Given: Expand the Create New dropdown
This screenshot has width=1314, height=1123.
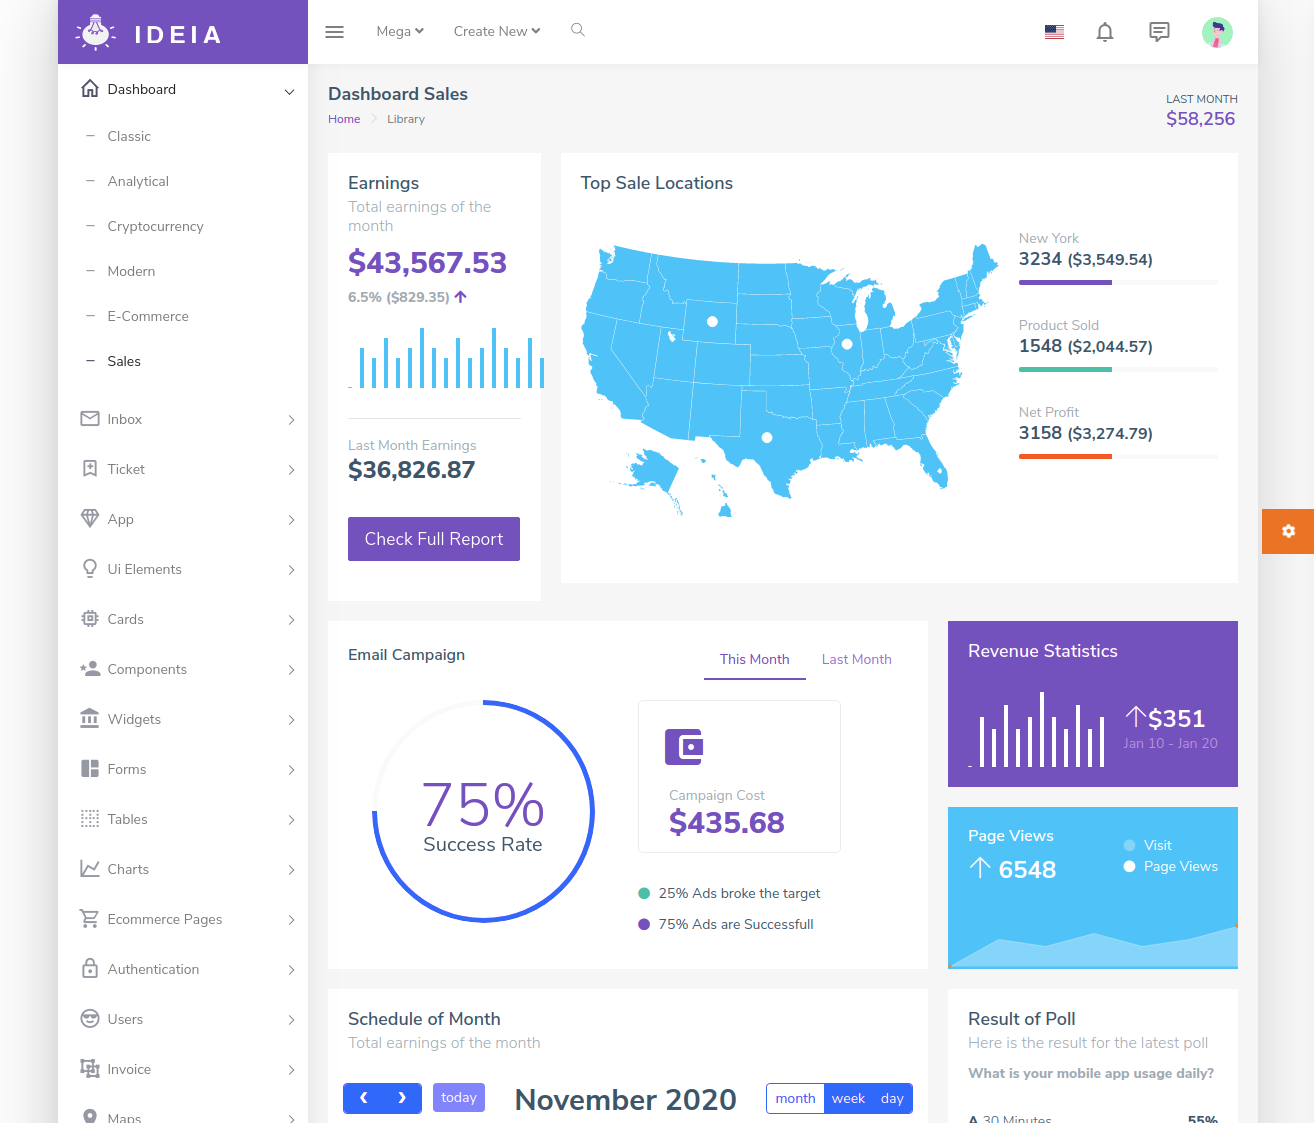Looking at the screenshot, I should click(x=496, y=31).
